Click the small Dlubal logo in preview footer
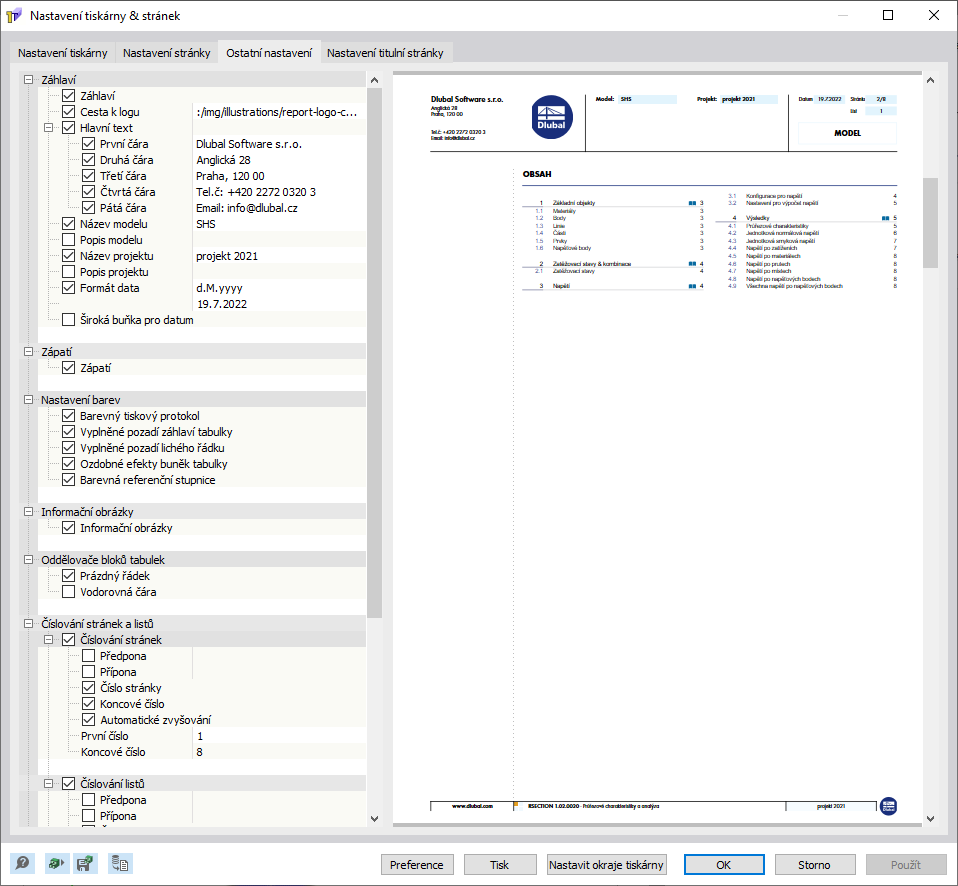 pyautogui.click(x=888, y=806)
